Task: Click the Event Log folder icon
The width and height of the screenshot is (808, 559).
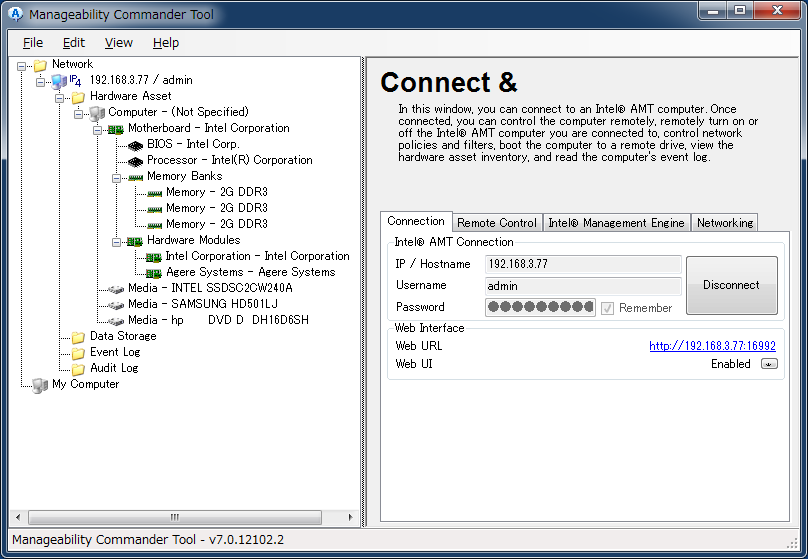Action: pos(78,352)
